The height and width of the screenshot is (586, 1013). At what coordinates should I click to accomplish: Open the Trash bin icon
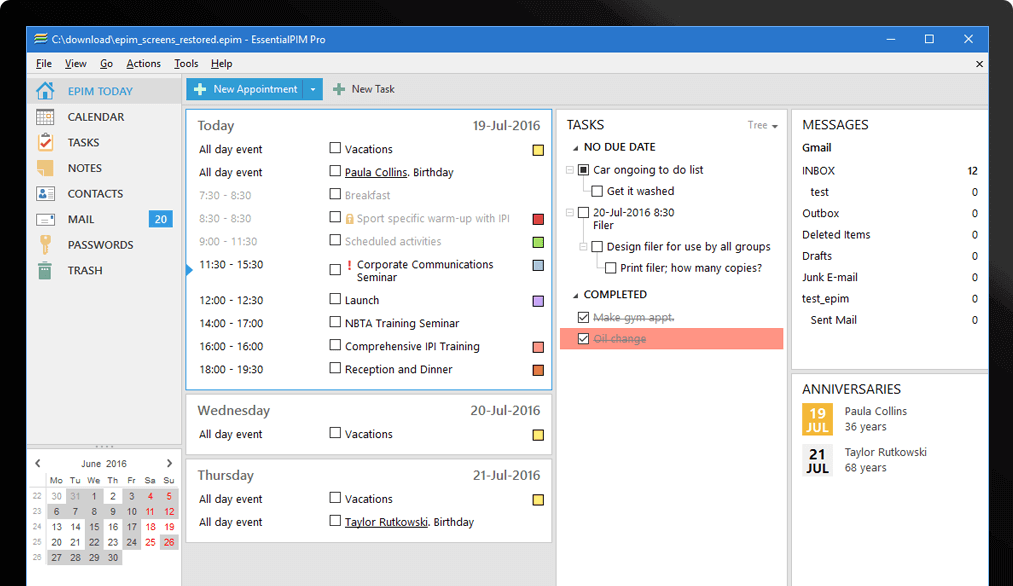(45, 270)
